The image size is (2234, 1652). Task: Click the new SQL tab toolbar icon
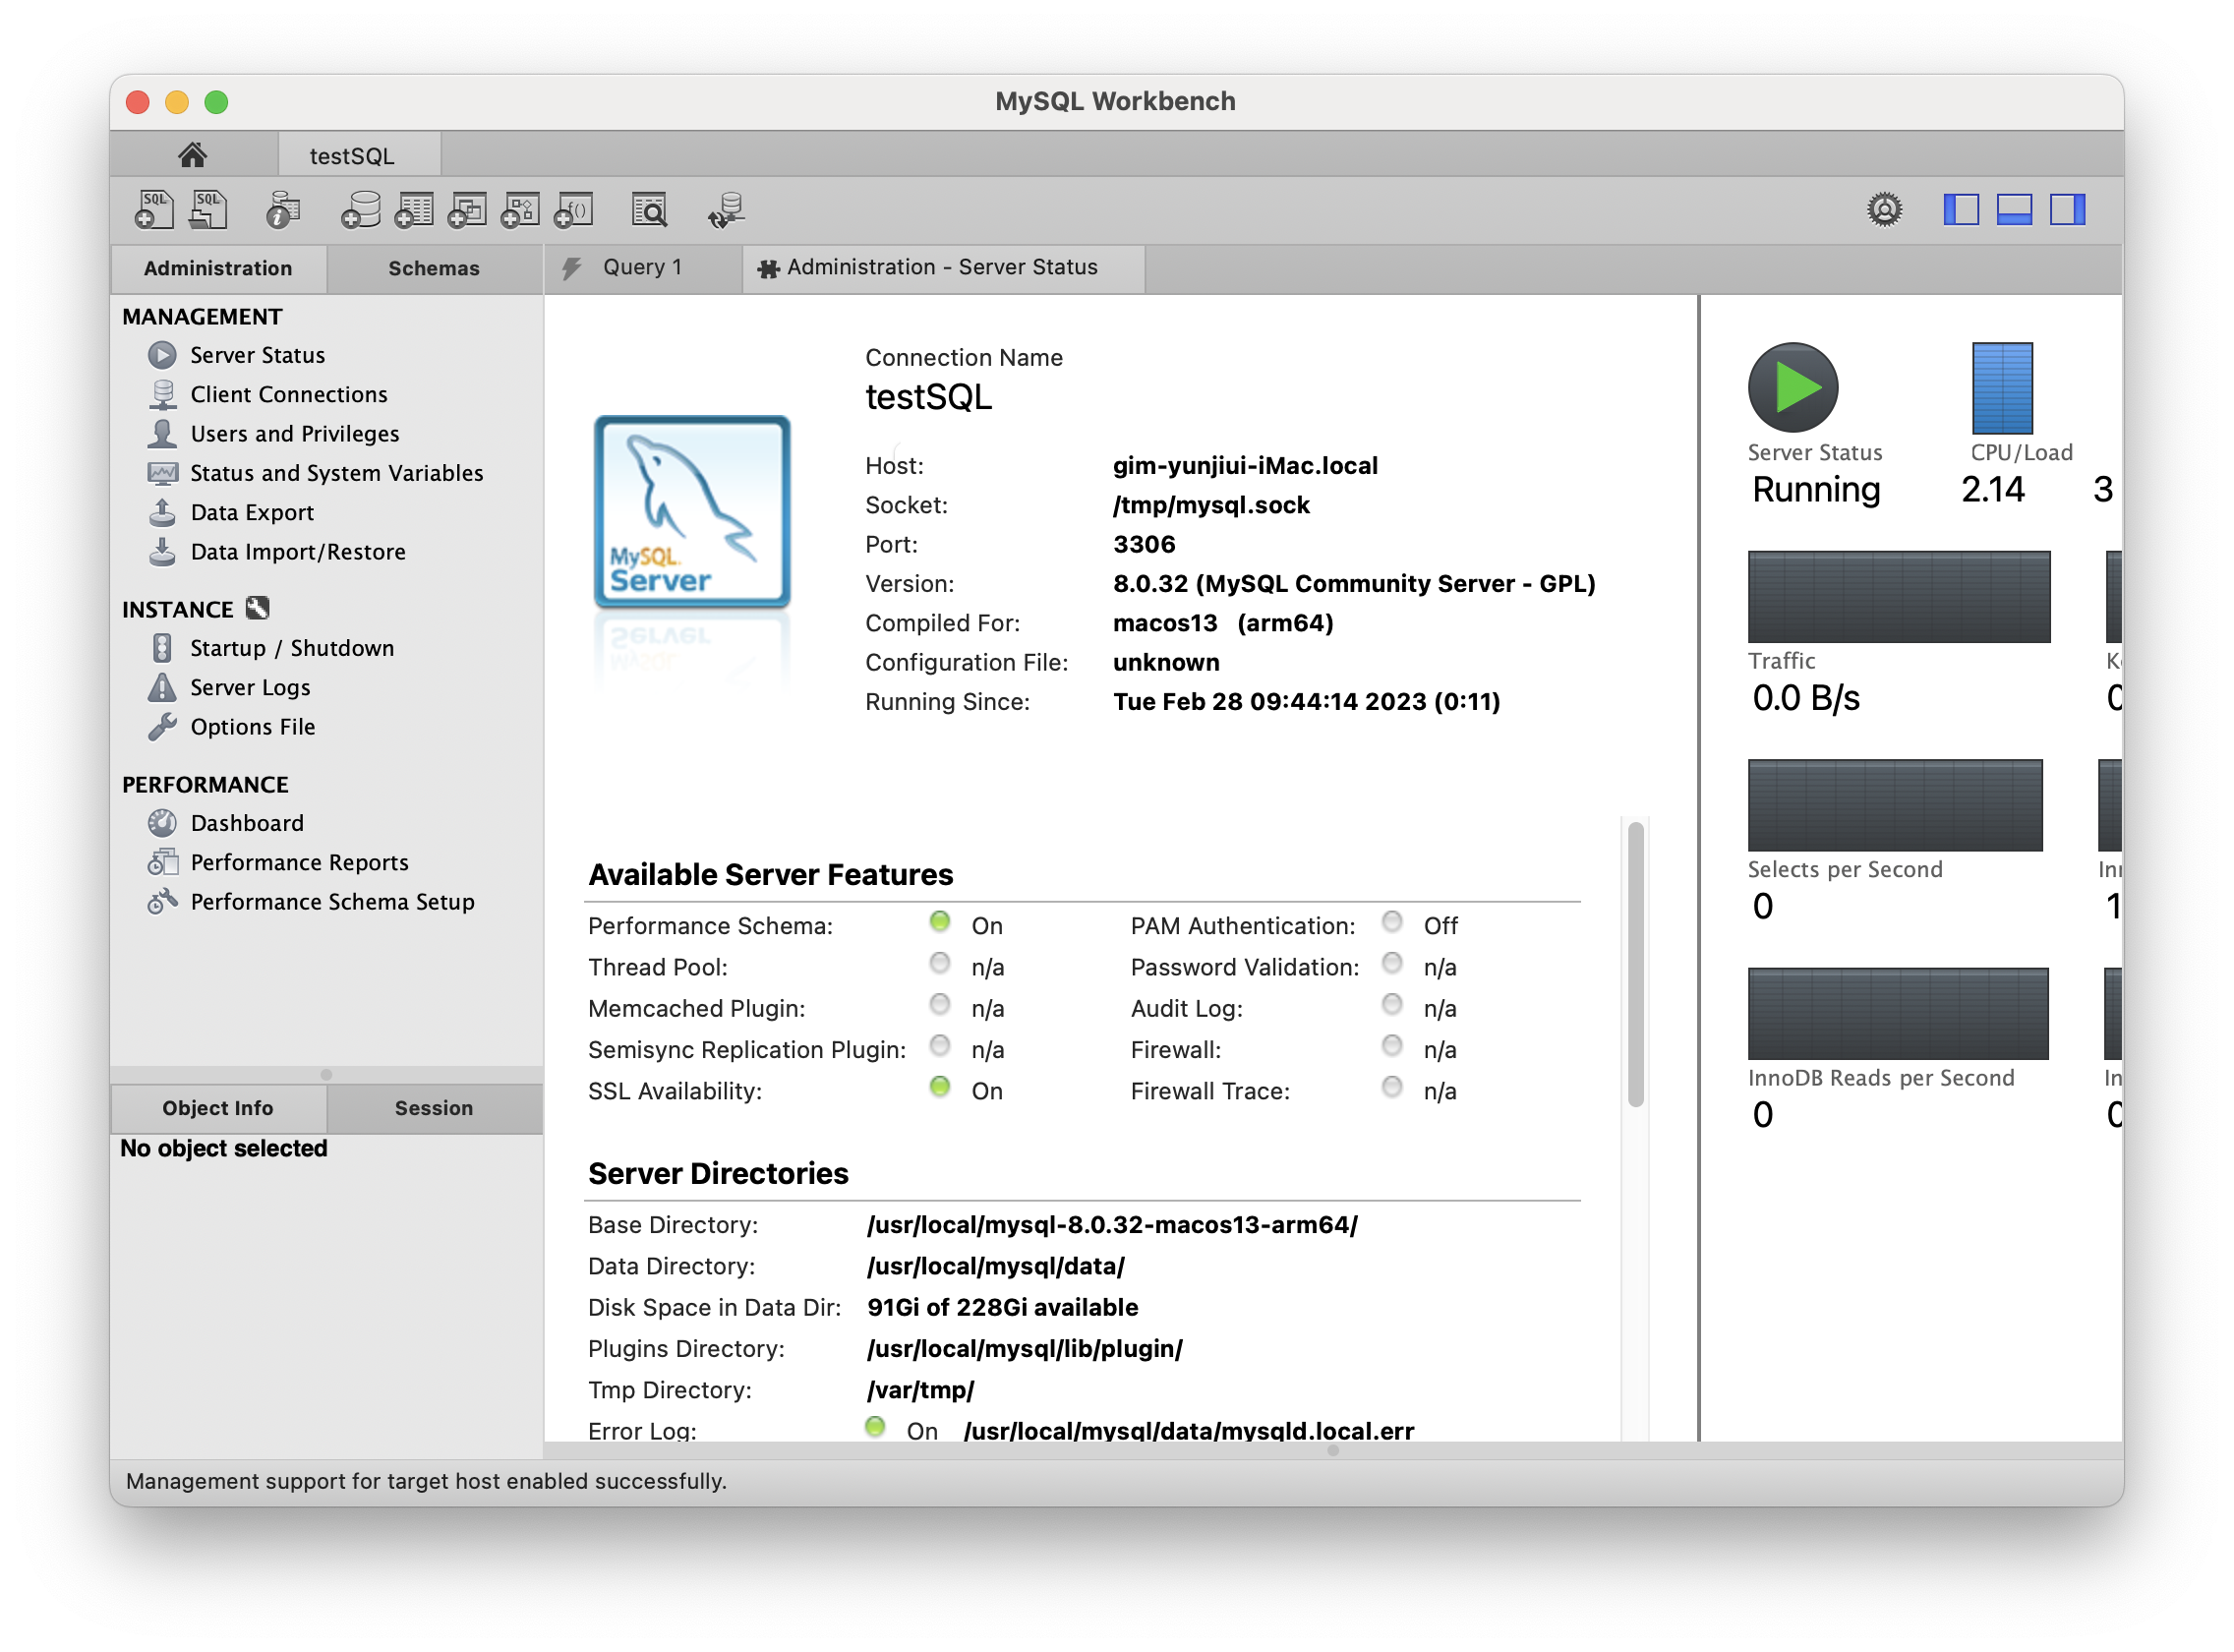coord(153,210)
